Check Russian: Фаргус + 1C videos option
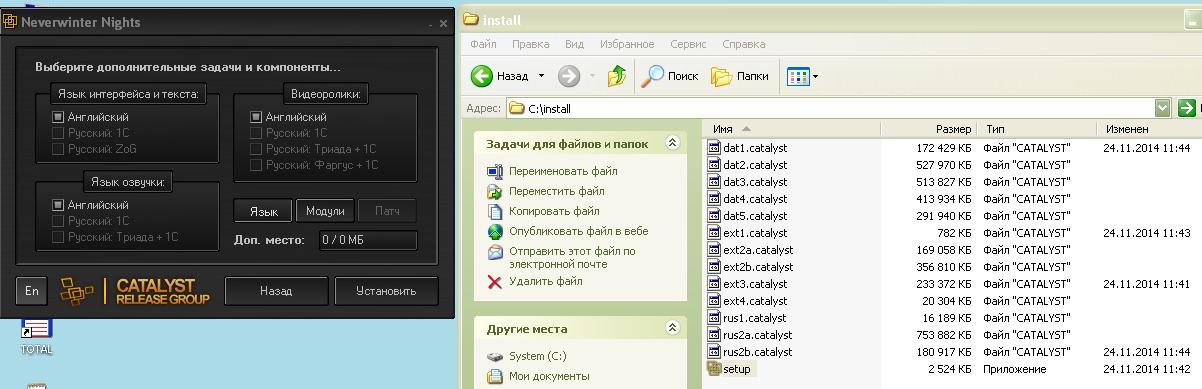 pos(256,165)
